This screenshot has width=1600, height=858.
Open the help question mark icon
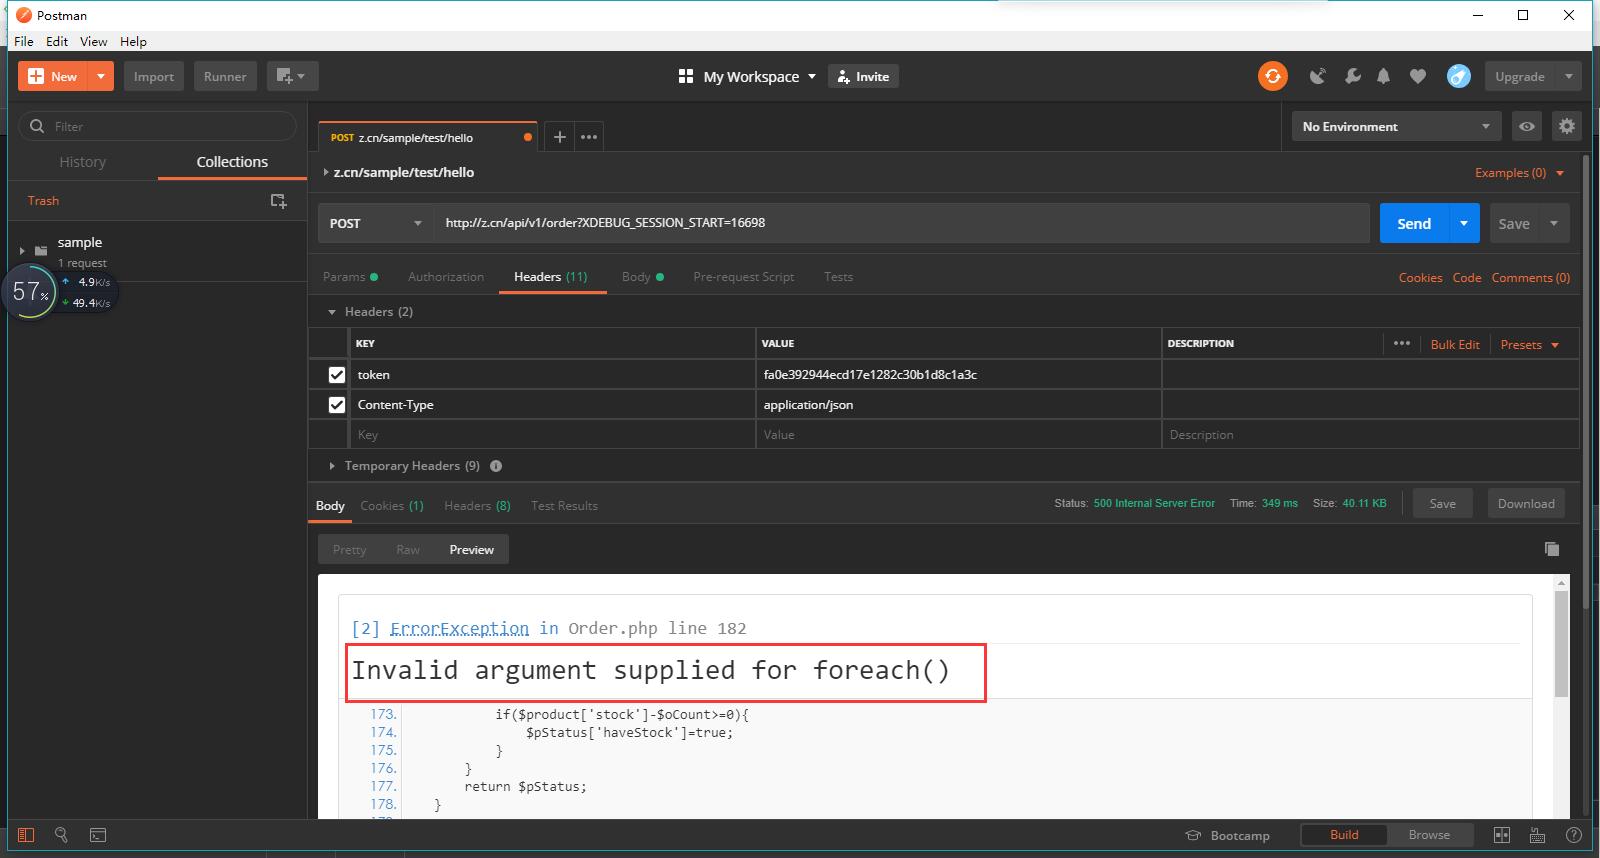click(x=1573, y=835)
